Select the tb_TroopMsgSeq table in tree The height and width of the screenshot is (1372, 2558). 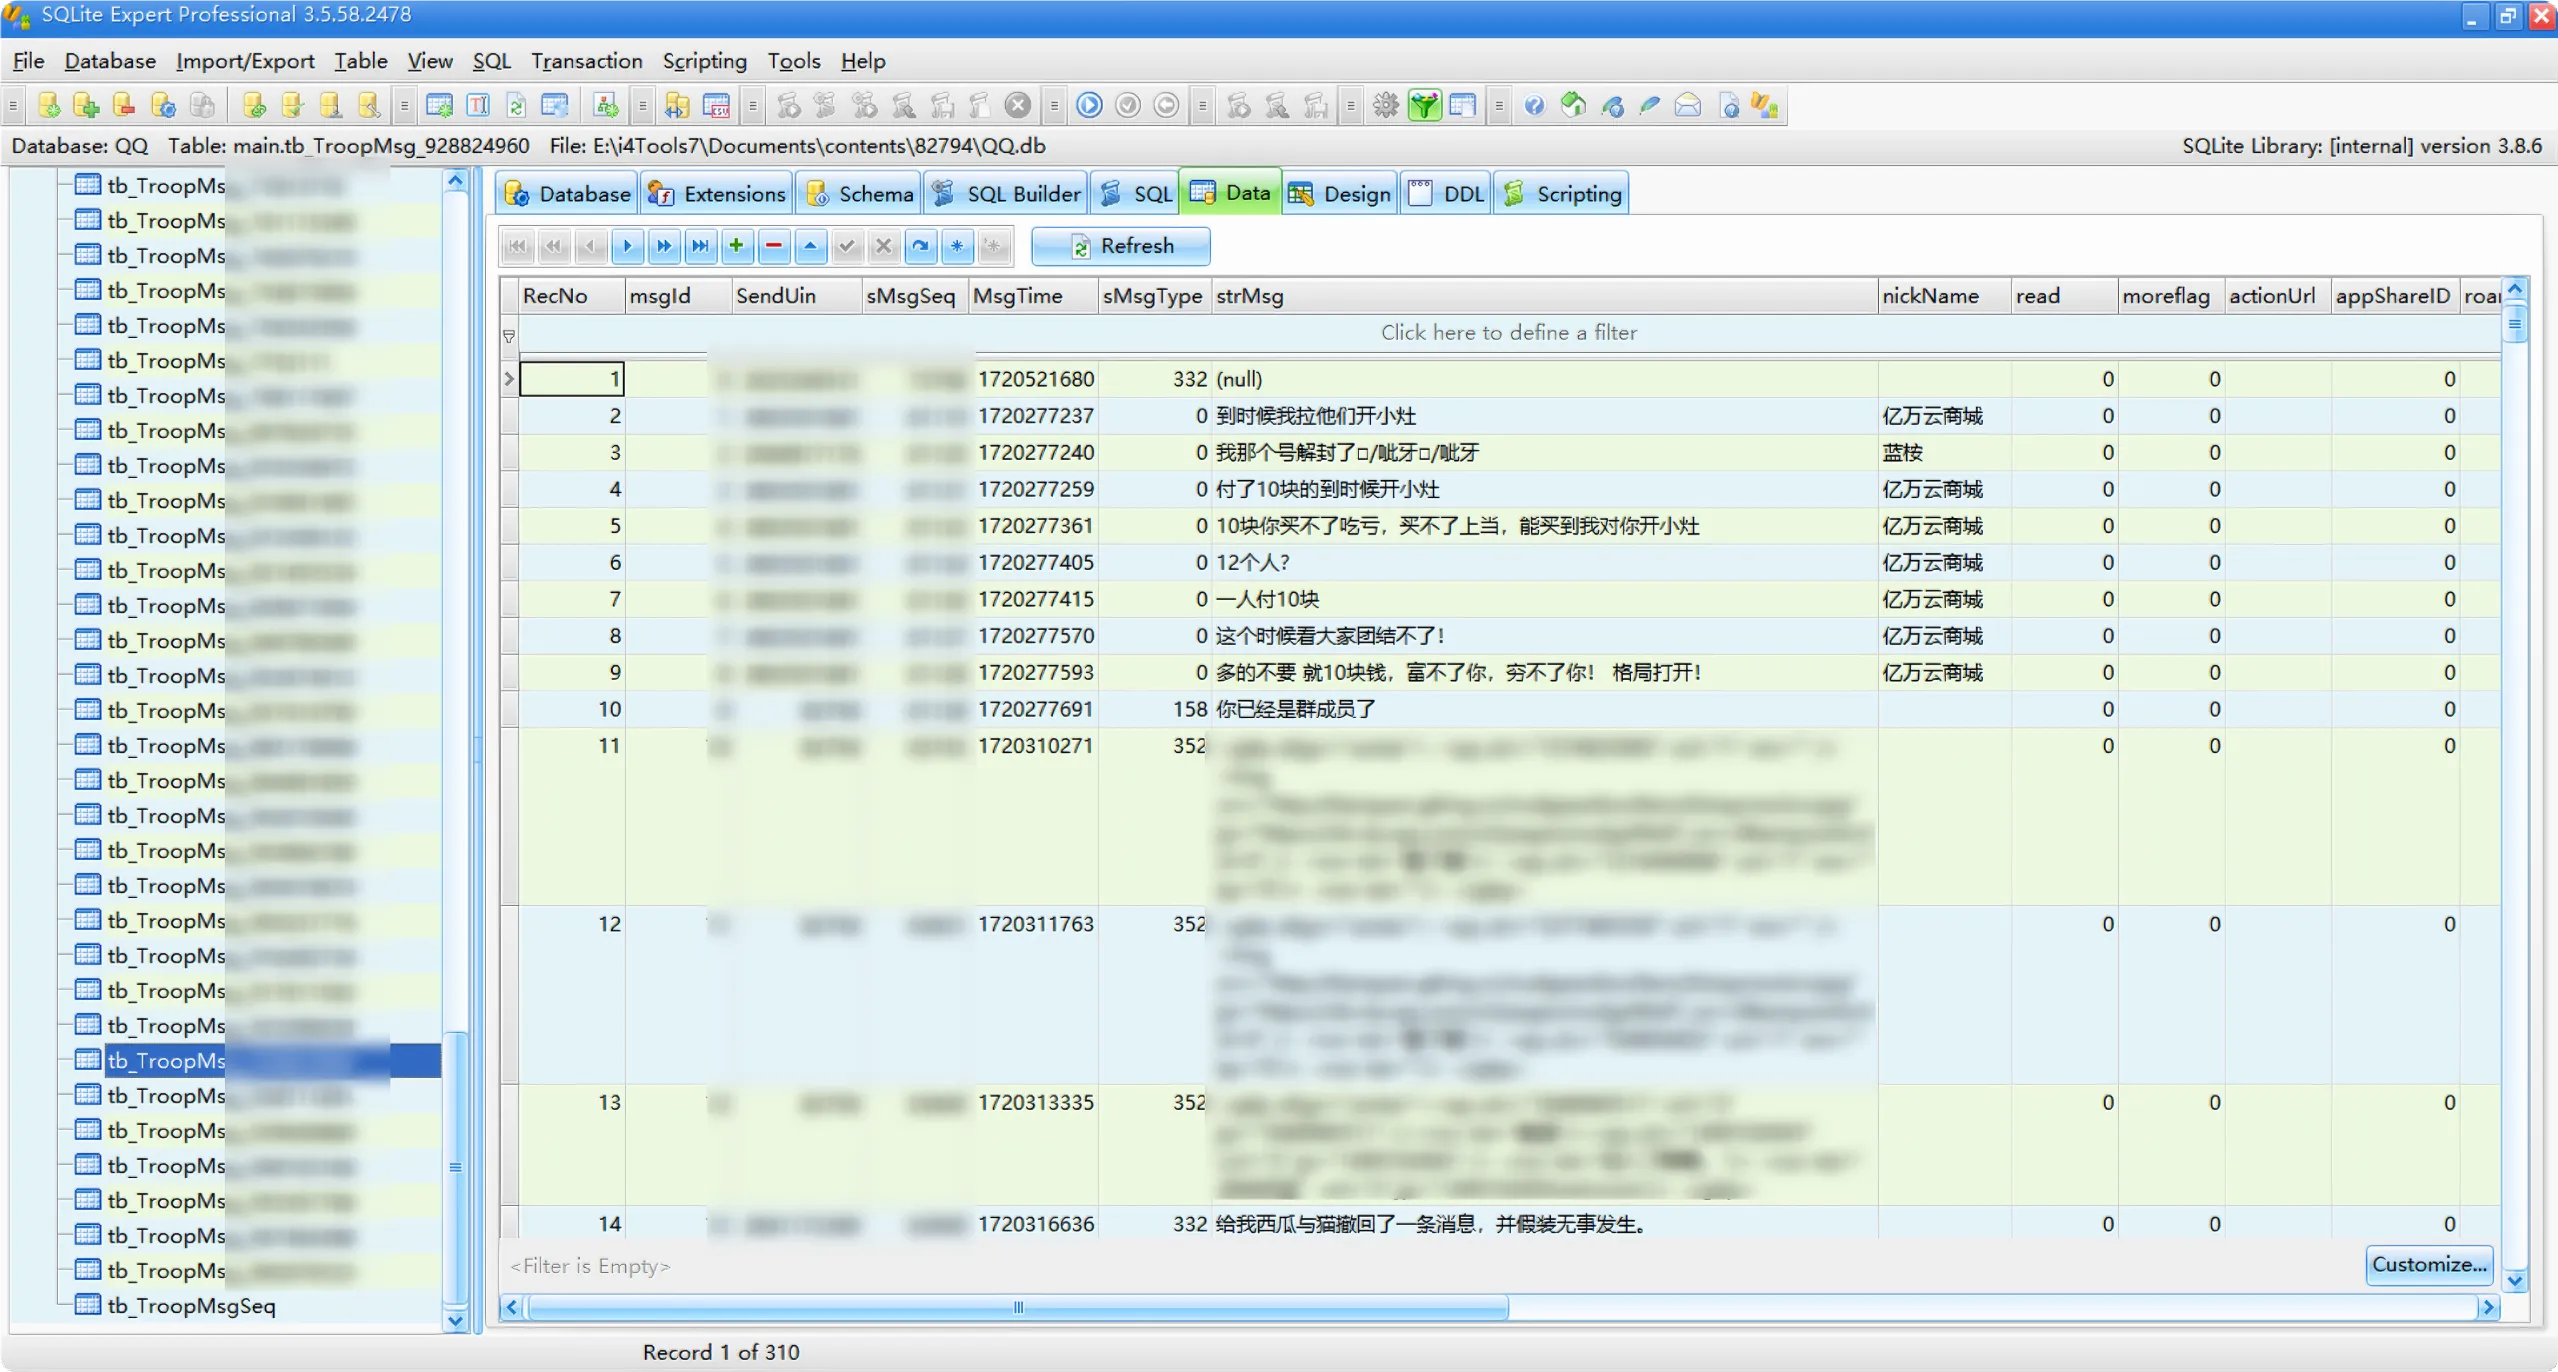191,1306
